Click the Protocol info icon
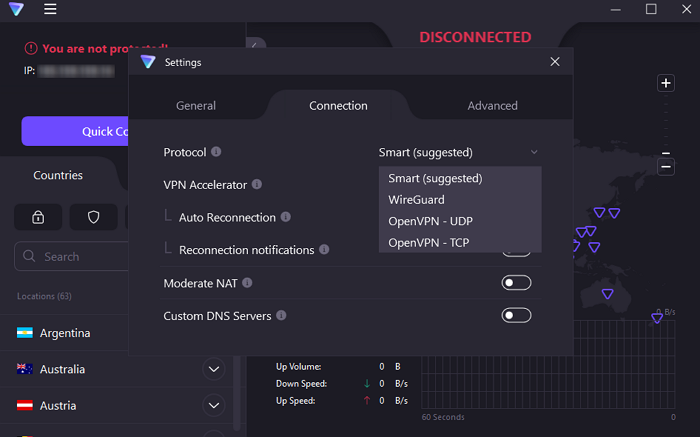Screen dimensions: 700x437 [216, 152]
